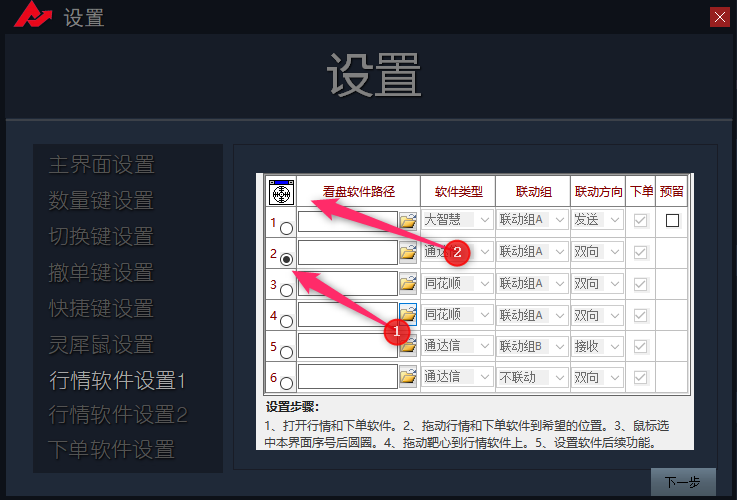
Task: Open 双向 direction dropdown in row 6
Action: click(x=597, y=377)
